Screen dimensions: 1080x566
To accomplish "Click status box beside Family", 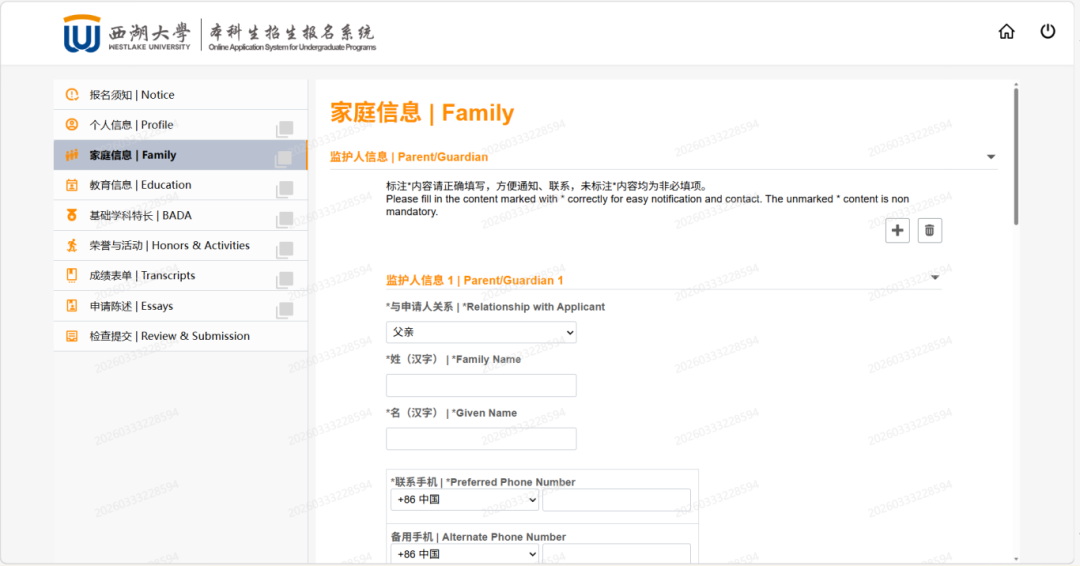I will (x=284, y=159).
